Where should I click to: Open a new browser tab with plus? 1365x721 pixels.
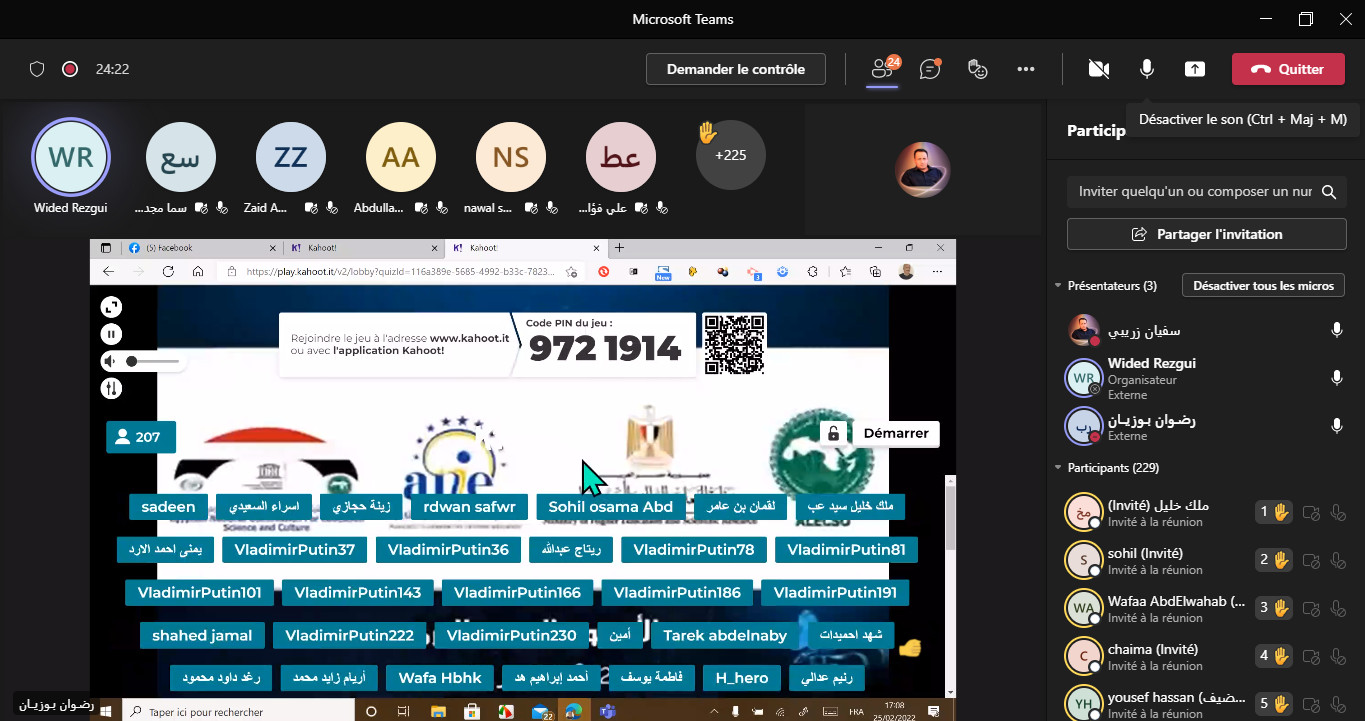point(619,247)
